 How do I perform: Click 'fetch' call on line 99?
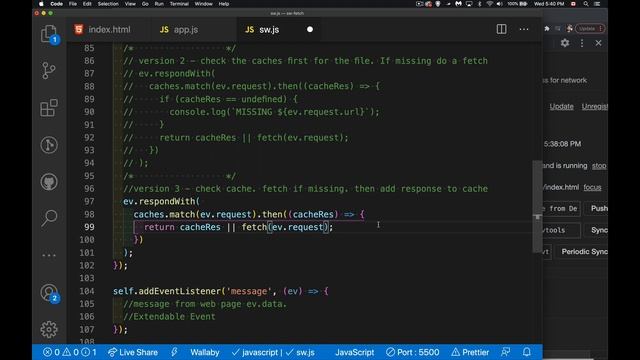[x=254, y=227]
